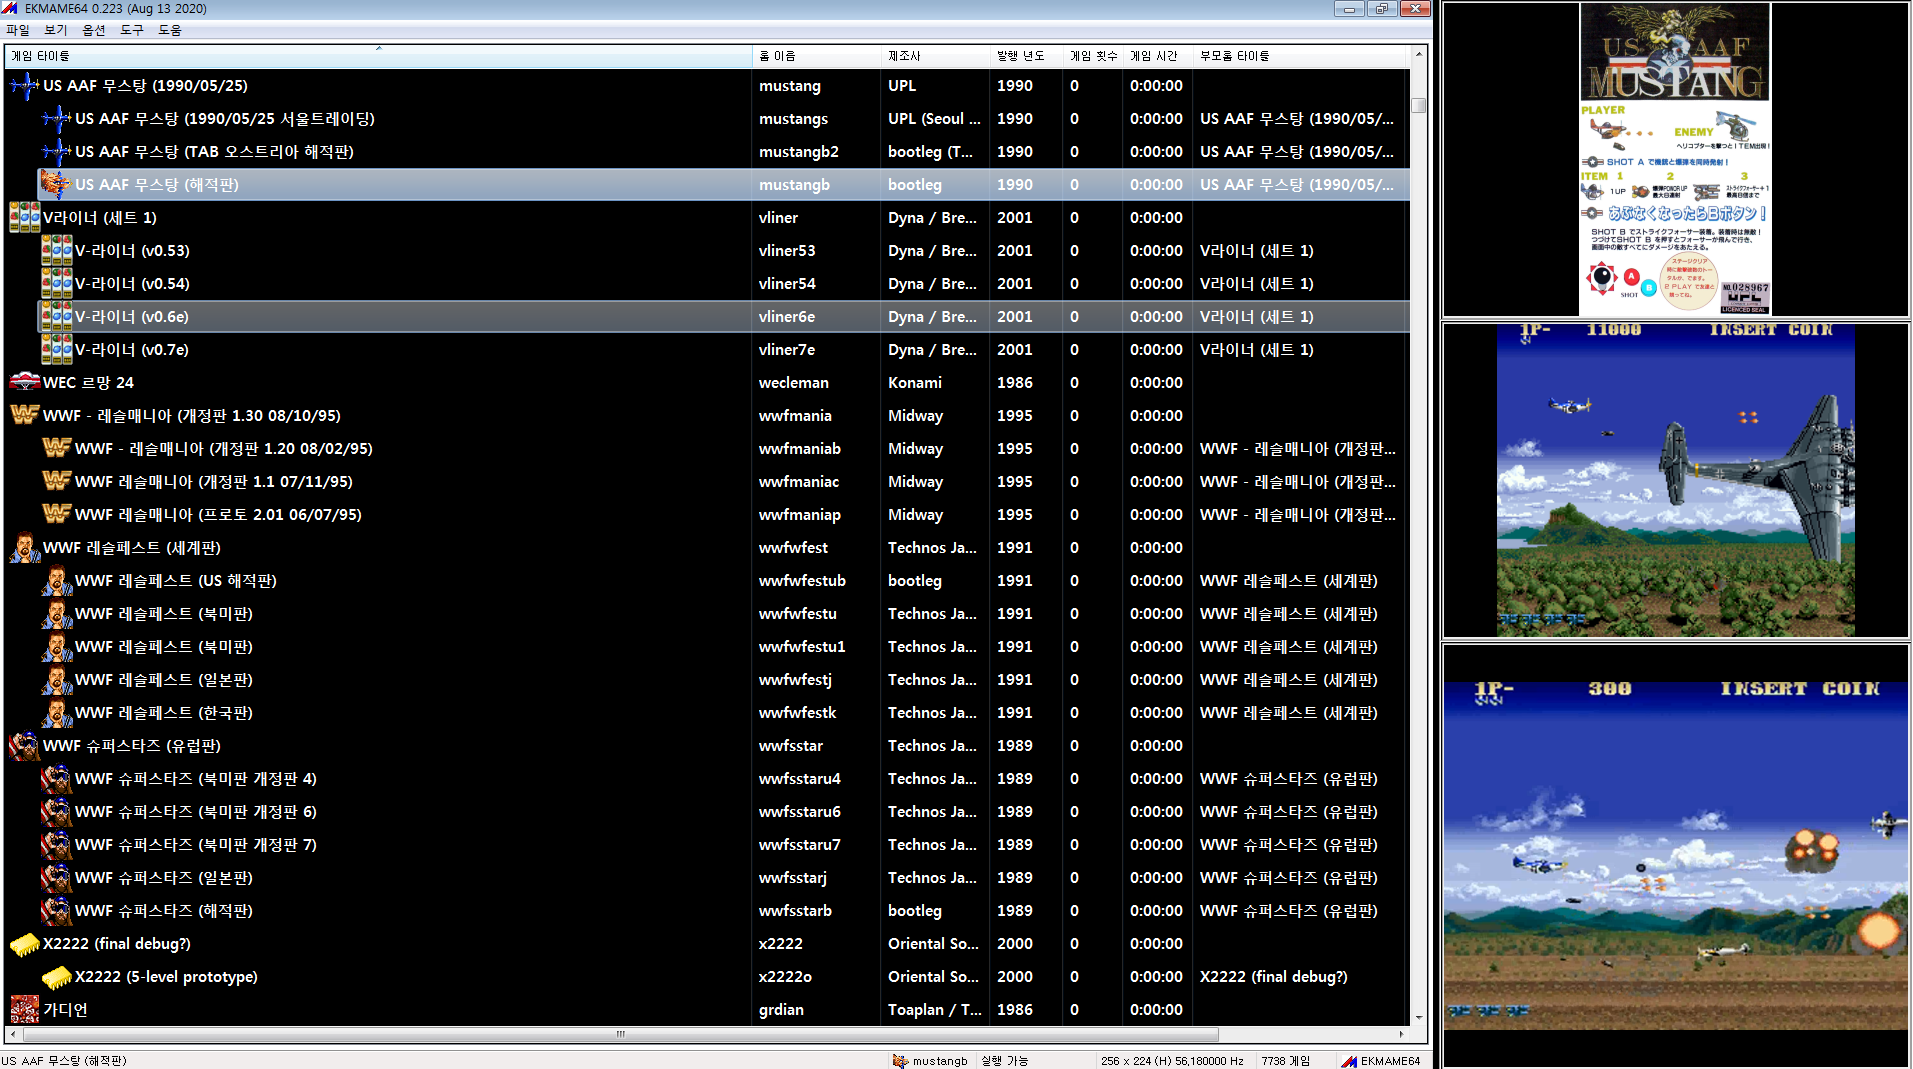
Task: Click the wrestler icon for the wwfwfestub row
Action: coord(56,581)
